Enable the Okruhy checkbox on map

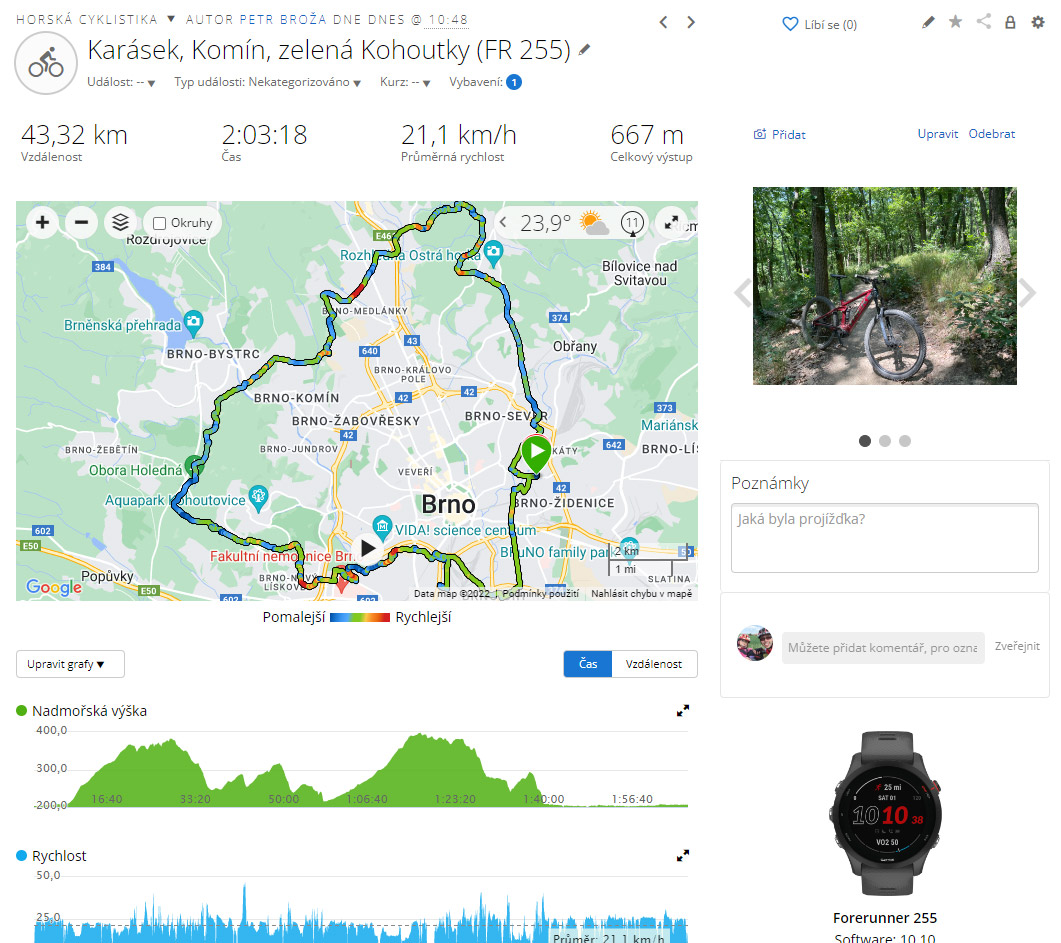160,223
